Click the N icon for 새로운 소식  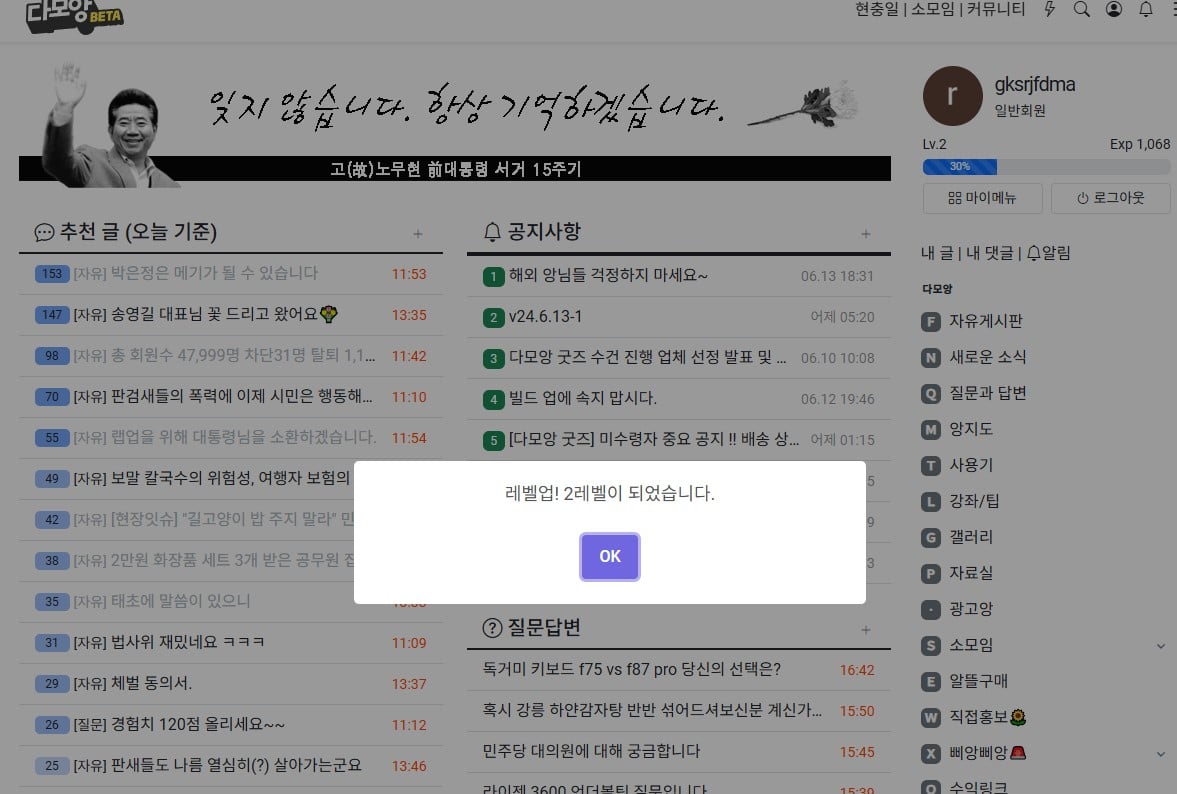[931, 358]
